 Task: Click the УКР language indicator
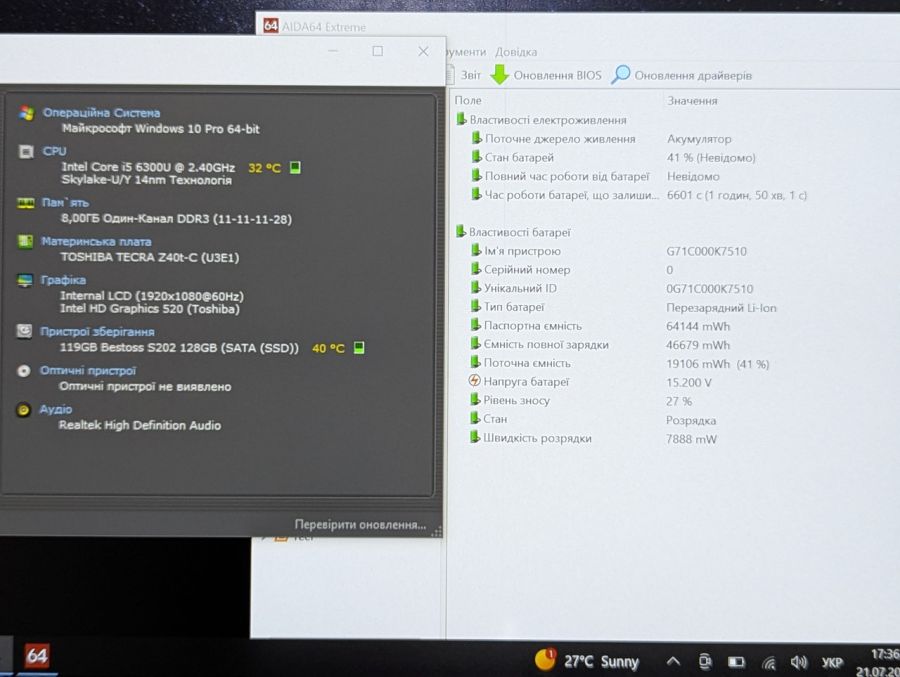click(x=832, y=663)
